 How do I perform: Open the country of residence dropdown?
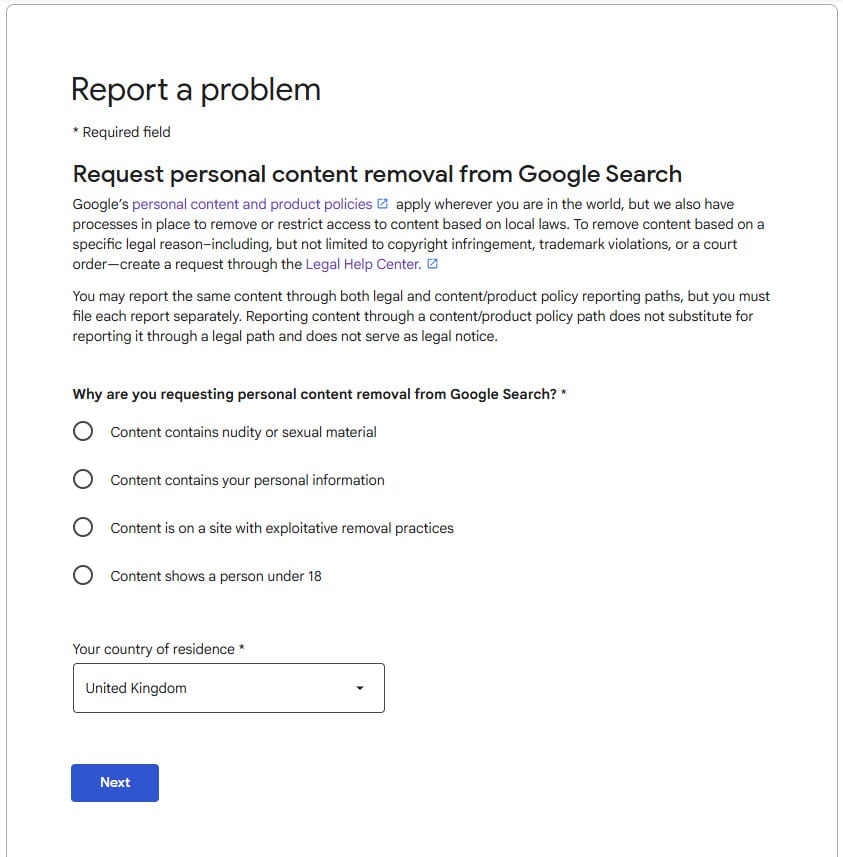point(229,688)
